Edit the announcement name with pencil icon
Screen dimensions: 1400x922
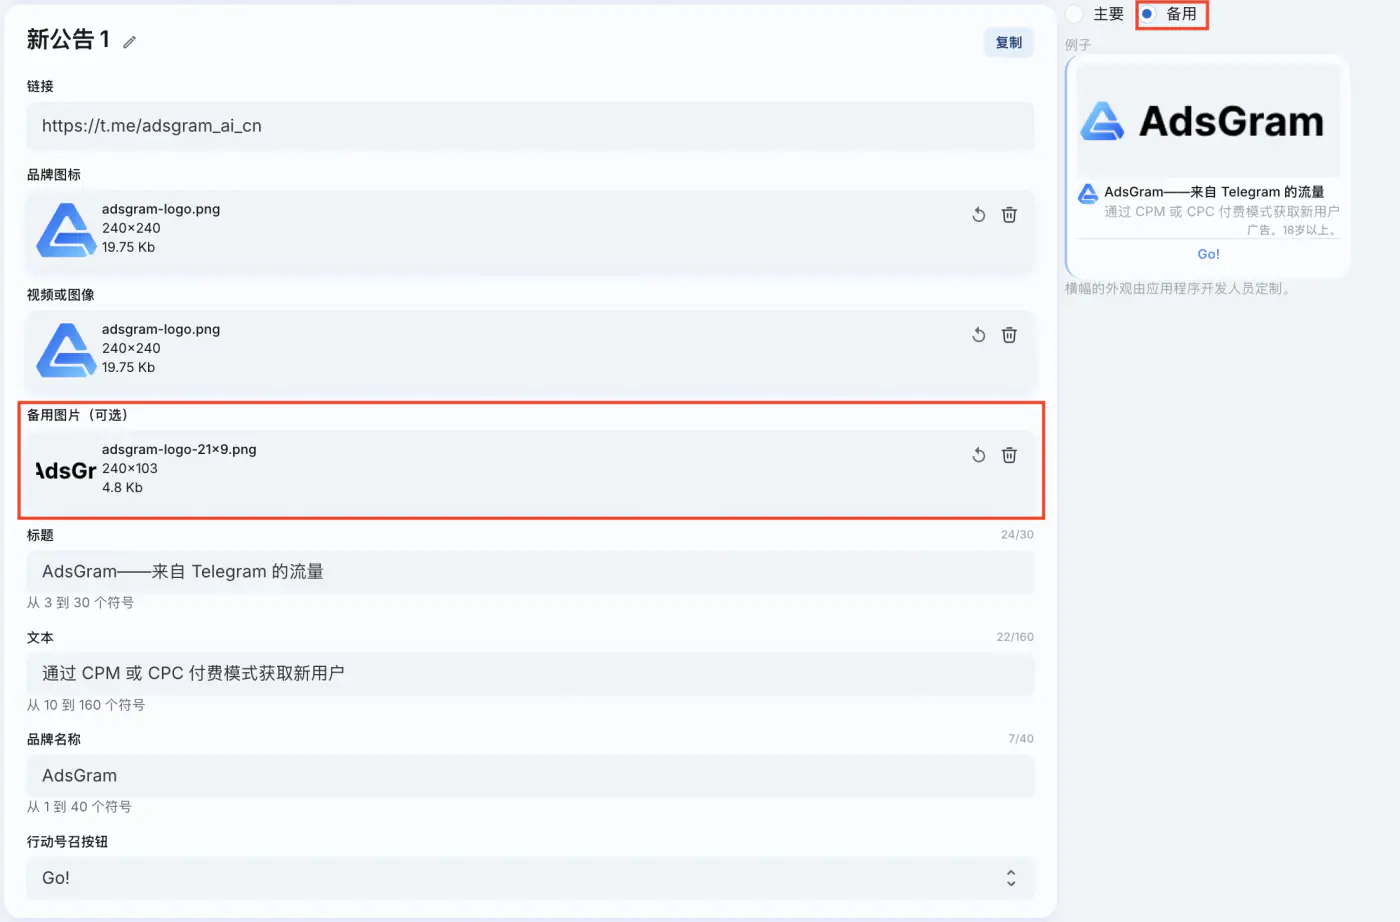129,42
